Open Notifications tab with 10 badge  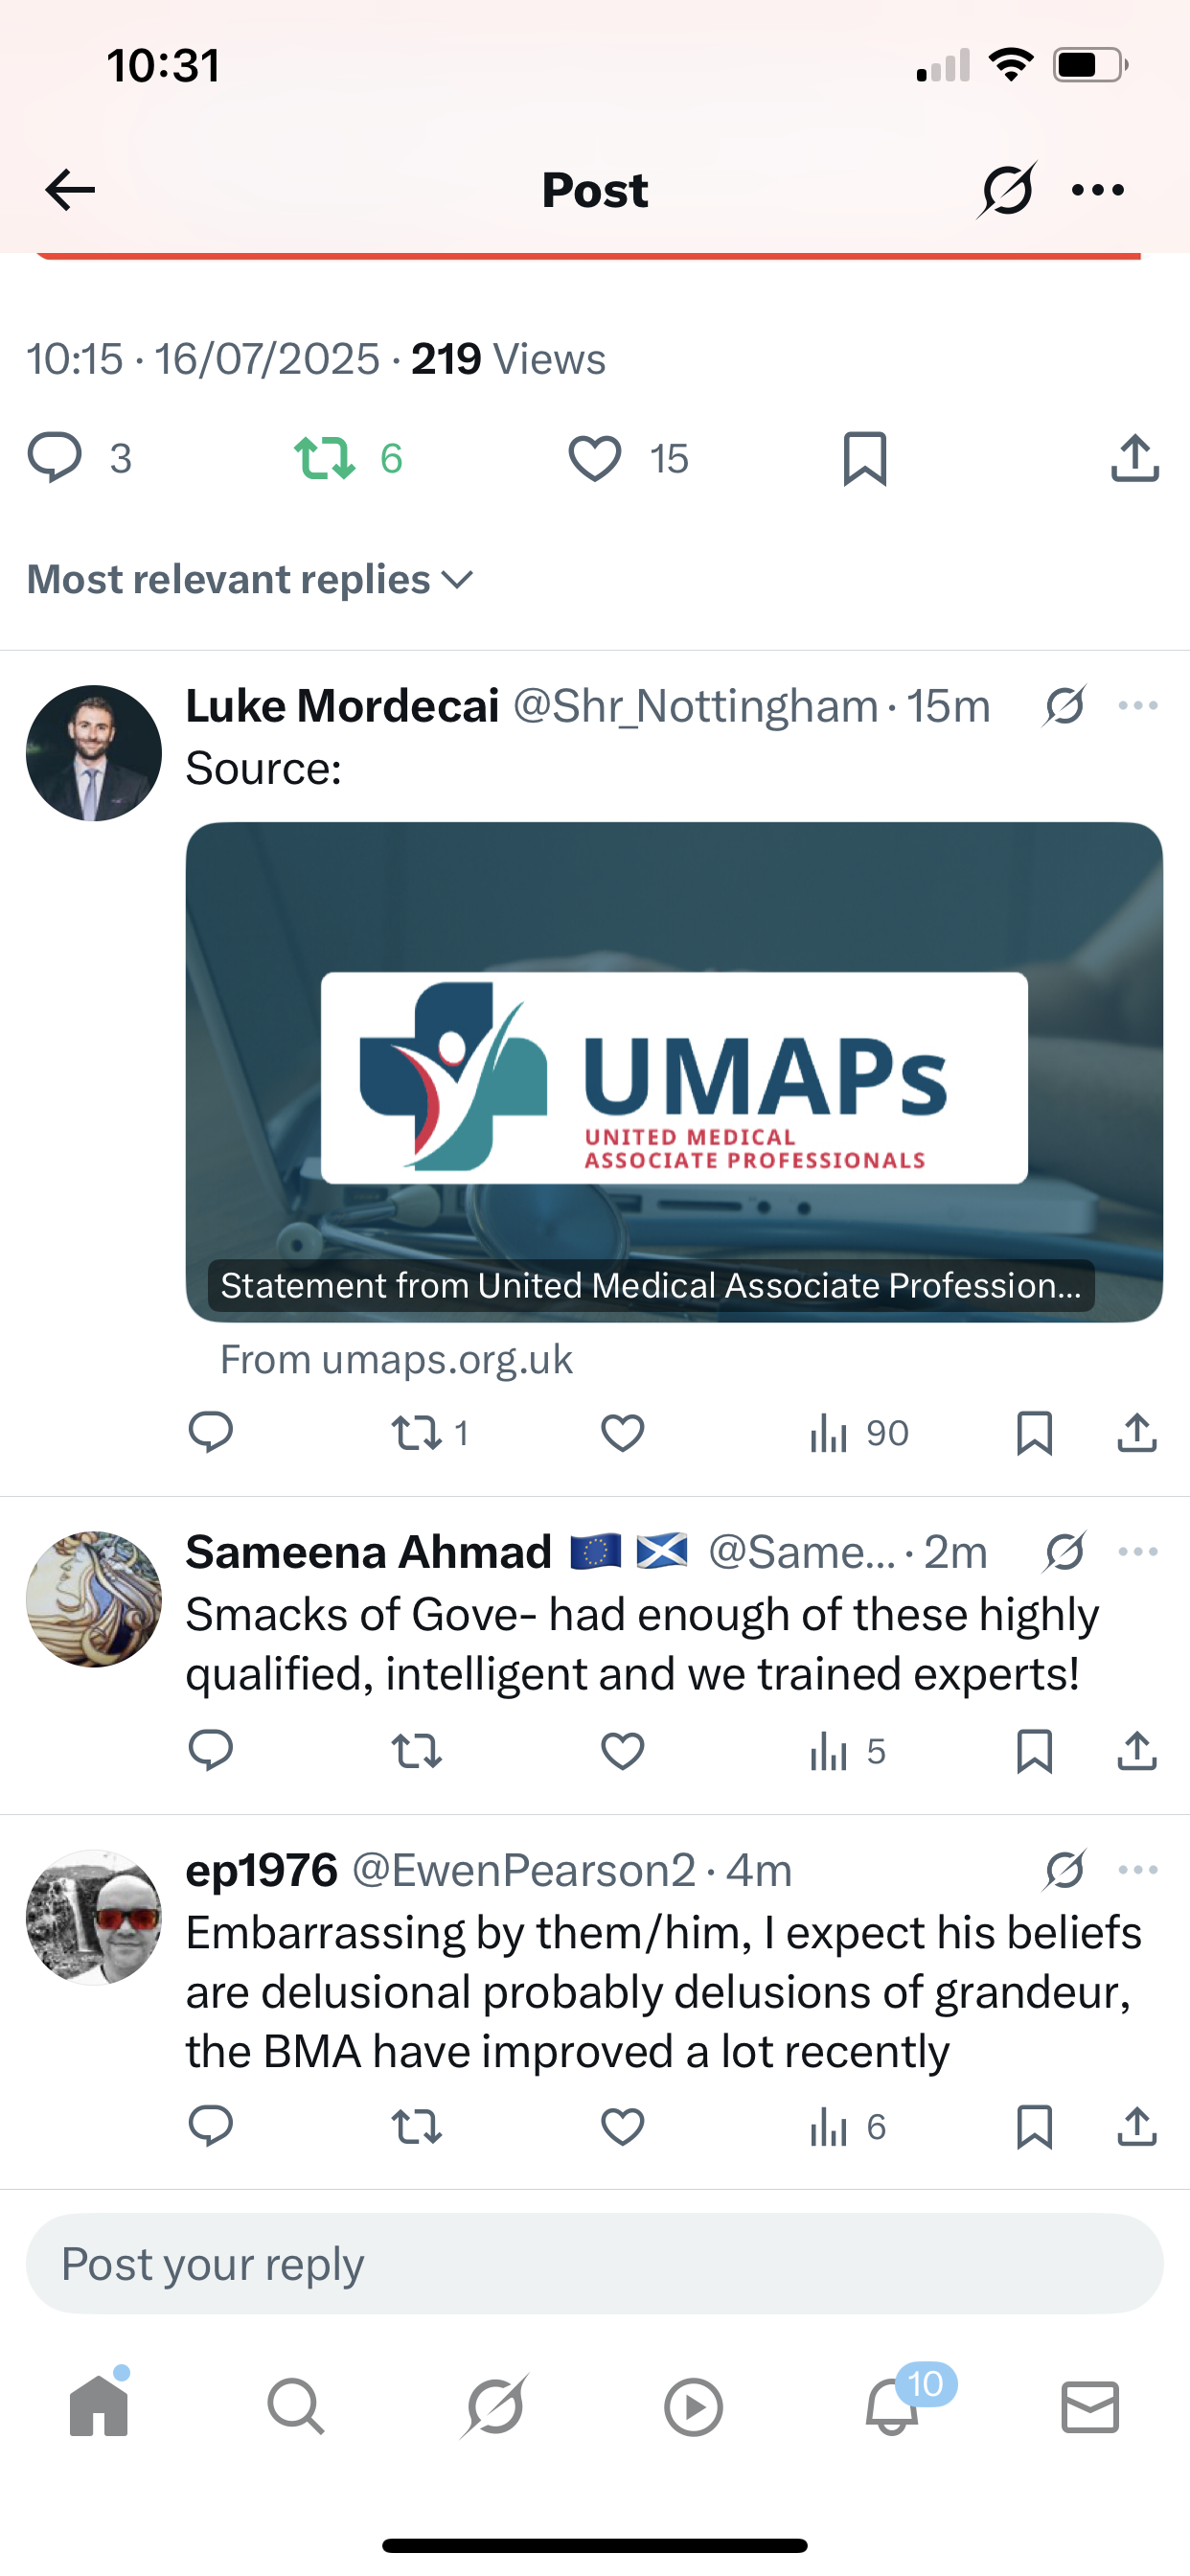pos(892,2406)
